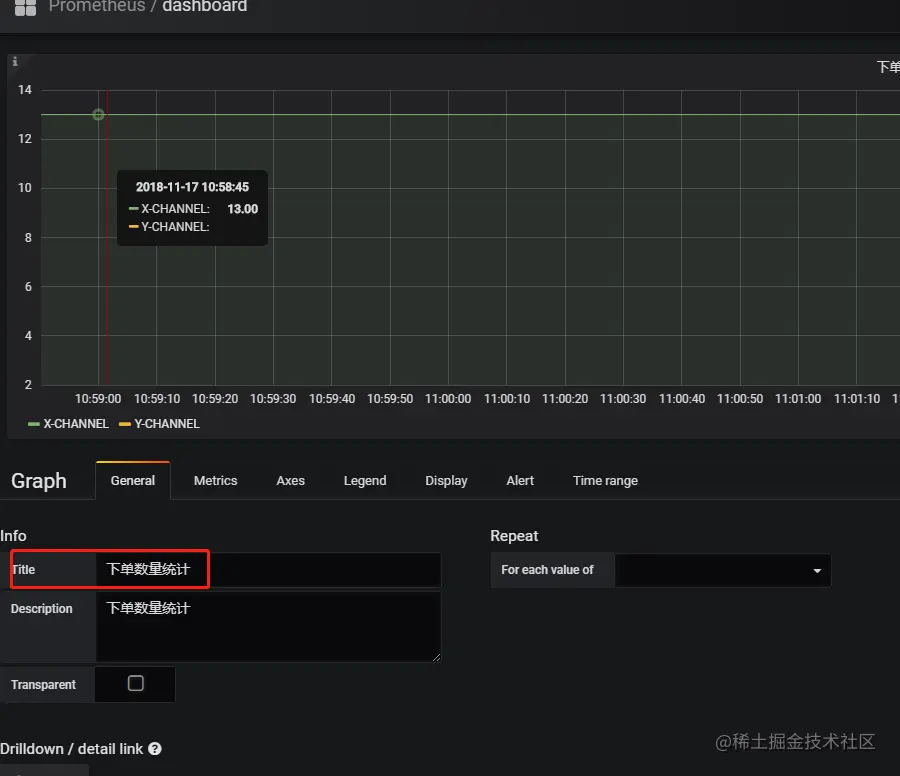Click the green data point marker on graph
Viewport: 900px width, 776px height.
point(98,114)
